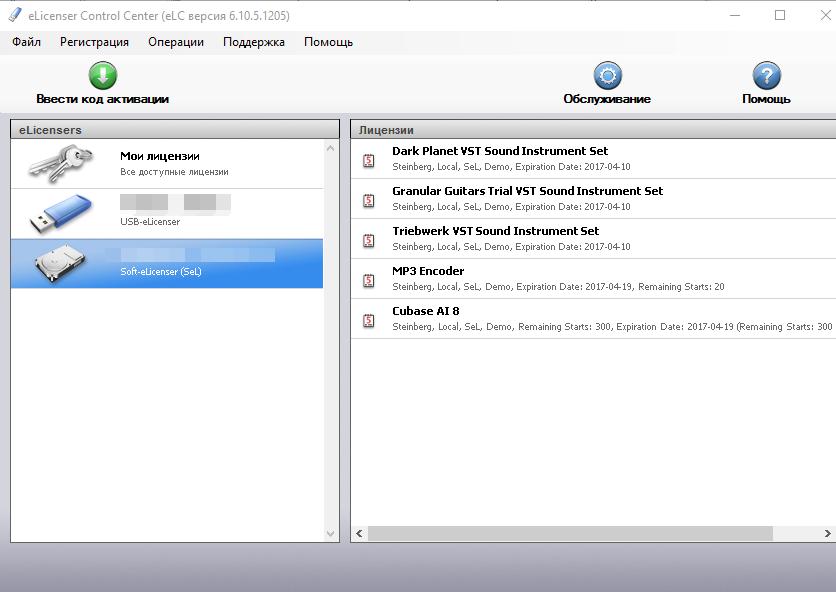836x592 pixels.
Task: Click the licenses horizontal scrollbar thumb
Action: [x=570, y=533]
